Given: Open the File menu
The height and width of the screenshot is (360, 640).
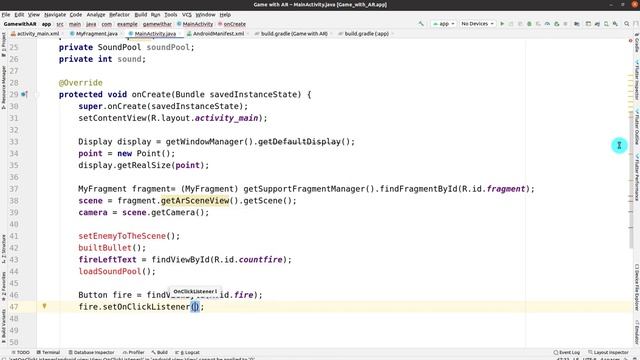Looking at the screenshot, I should [6, 15].
